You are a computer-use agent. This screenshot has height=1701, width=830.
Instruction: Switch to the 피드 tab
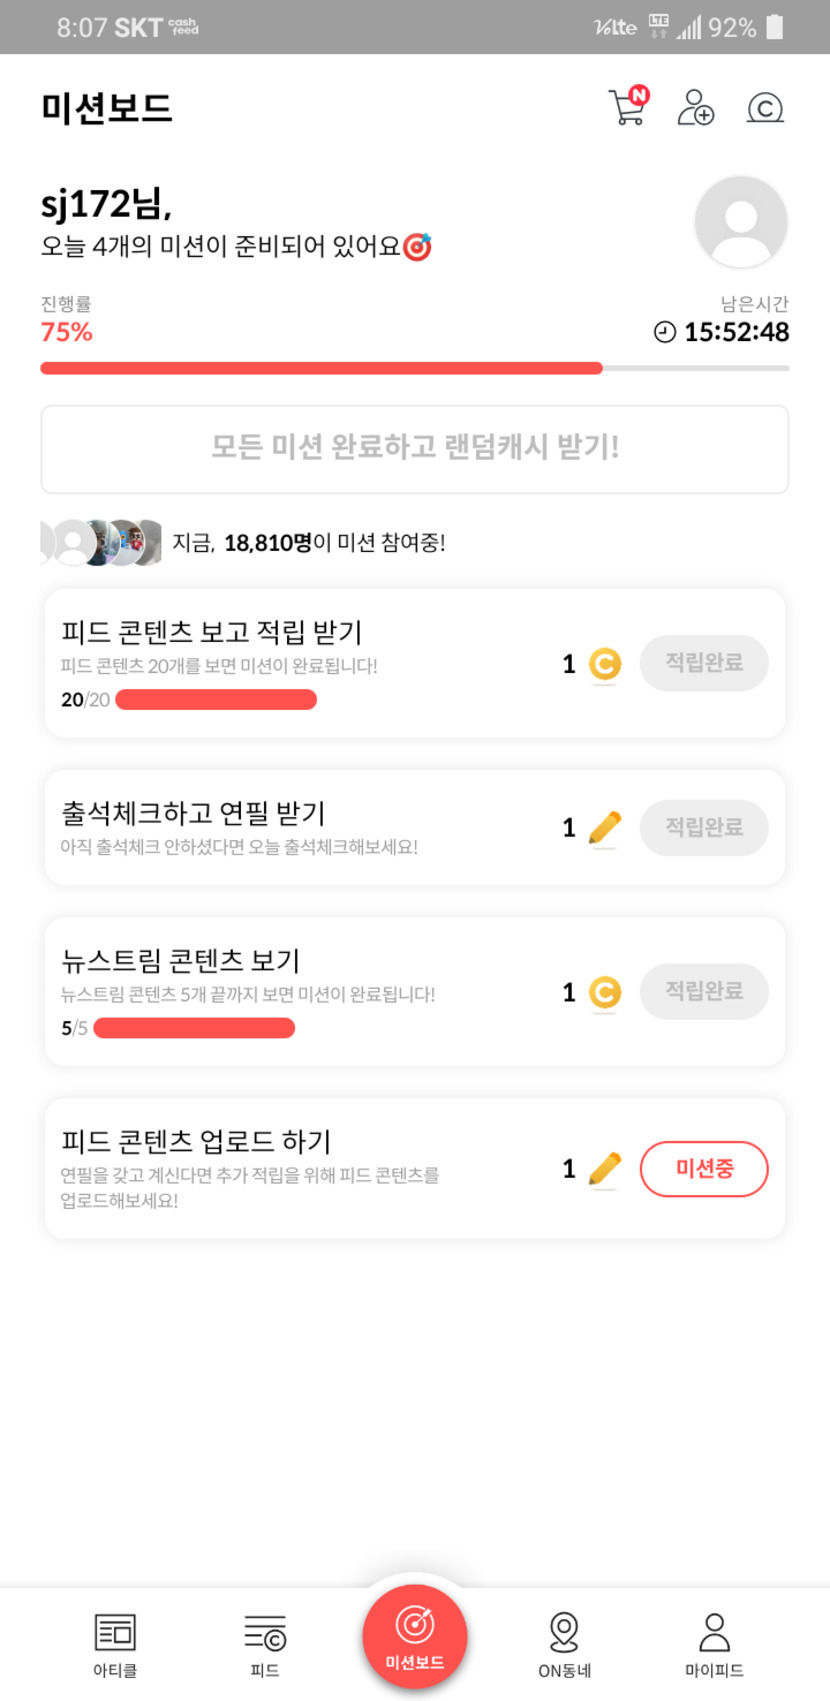(x=265, y=1645)
